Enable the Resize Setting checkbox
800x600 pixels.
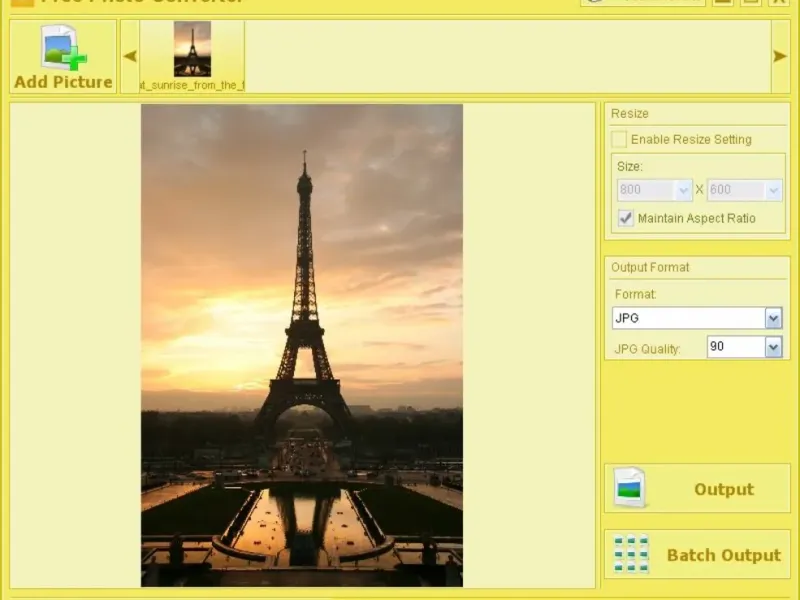point(620,139)
